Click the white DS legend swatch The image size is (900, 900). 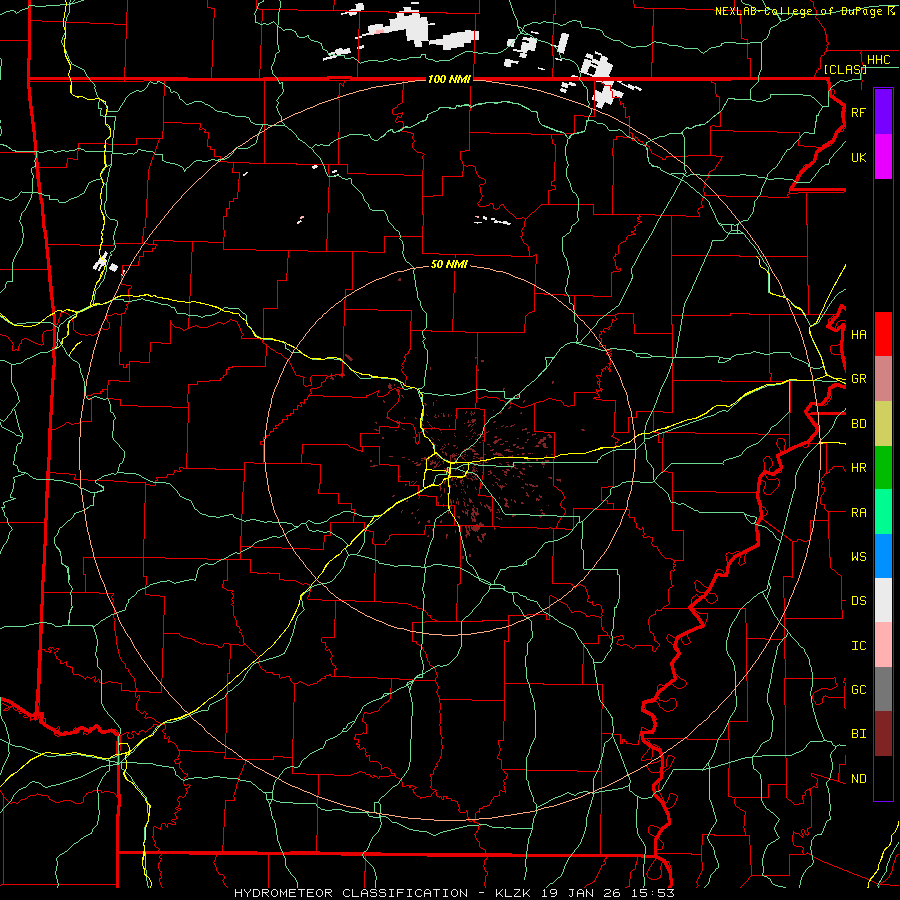tap(883, 600)
